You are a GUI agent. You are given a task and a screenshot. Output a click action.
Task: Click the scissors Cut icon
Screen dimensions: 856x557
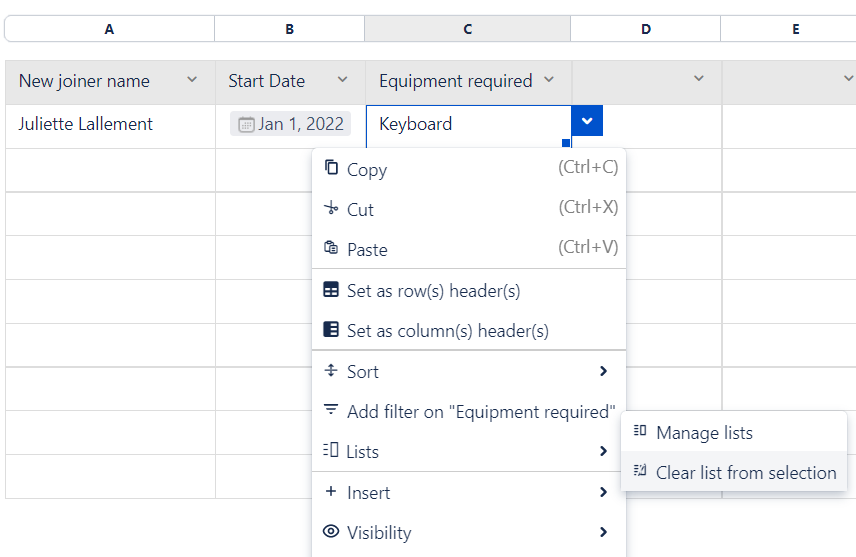coord(331,209)
